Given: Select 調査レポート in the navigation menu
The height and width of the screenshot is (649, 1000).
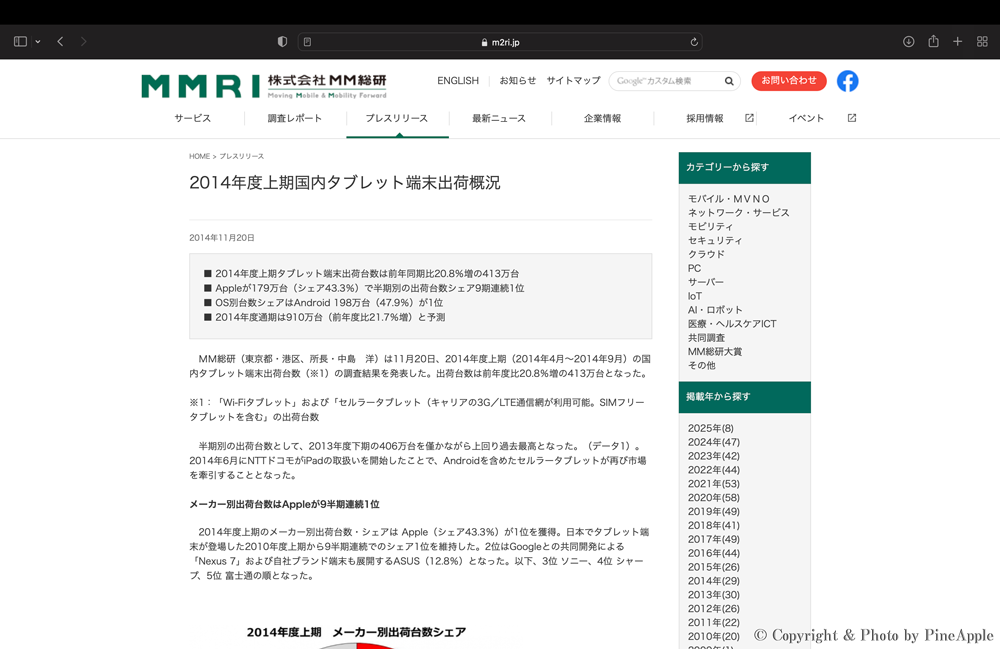Looking at the screenshot, I should tap(295, 118).
